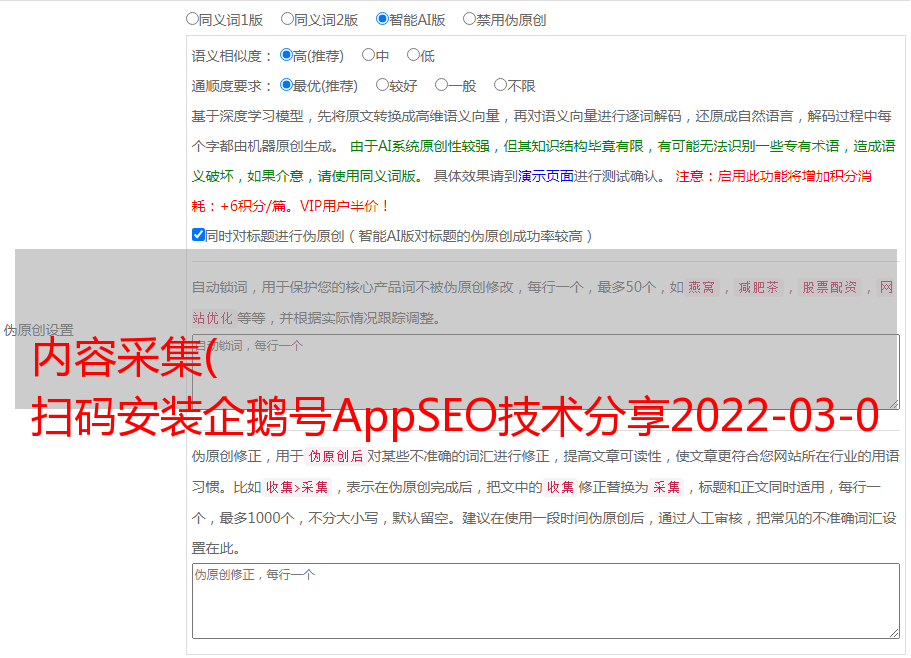This screenshot has width=911, height=658.
Task: Open the 演示页面 link
Action: tap(545, 176)
